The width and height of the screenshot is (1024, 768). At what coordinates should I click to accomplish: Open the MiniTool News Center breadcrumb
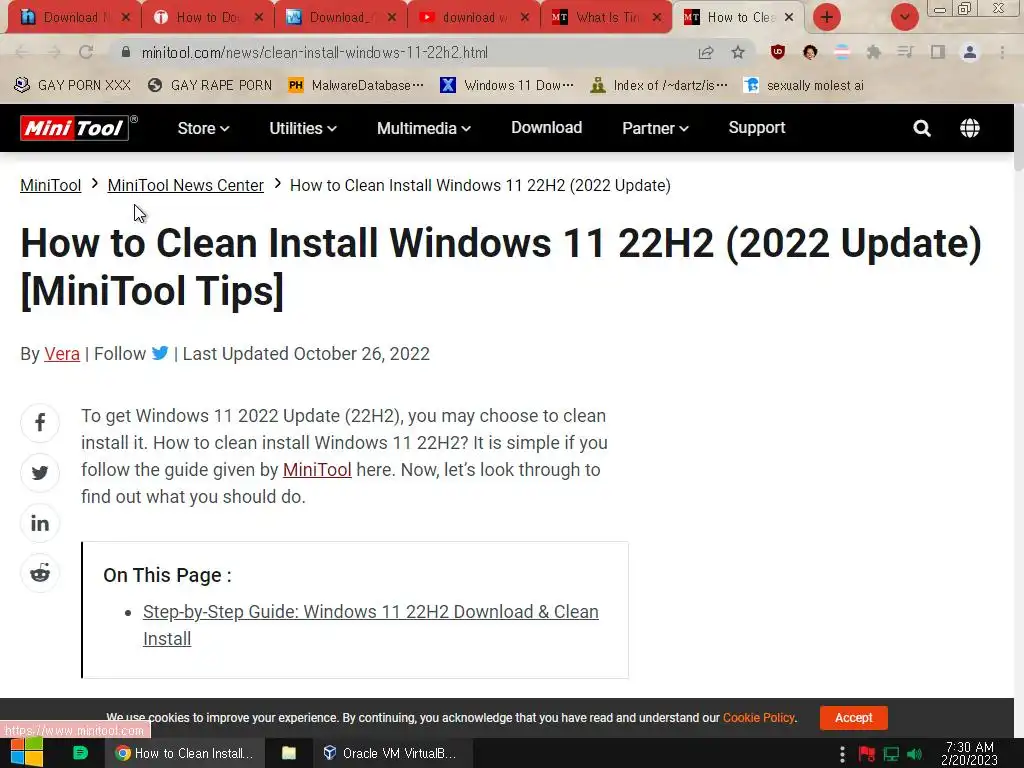[x=185, y=185]
